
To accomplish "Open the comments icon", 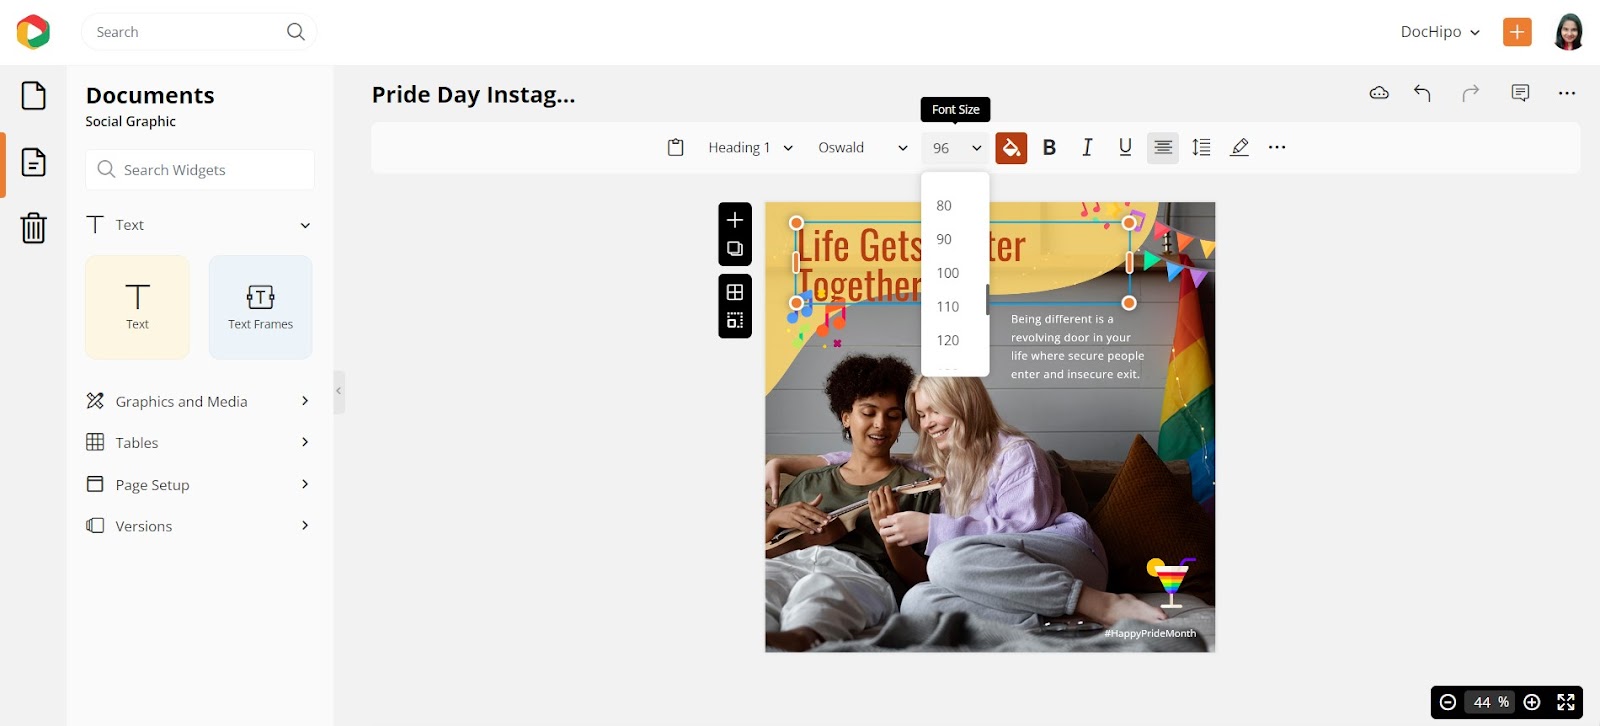I will pos(1520,93).
